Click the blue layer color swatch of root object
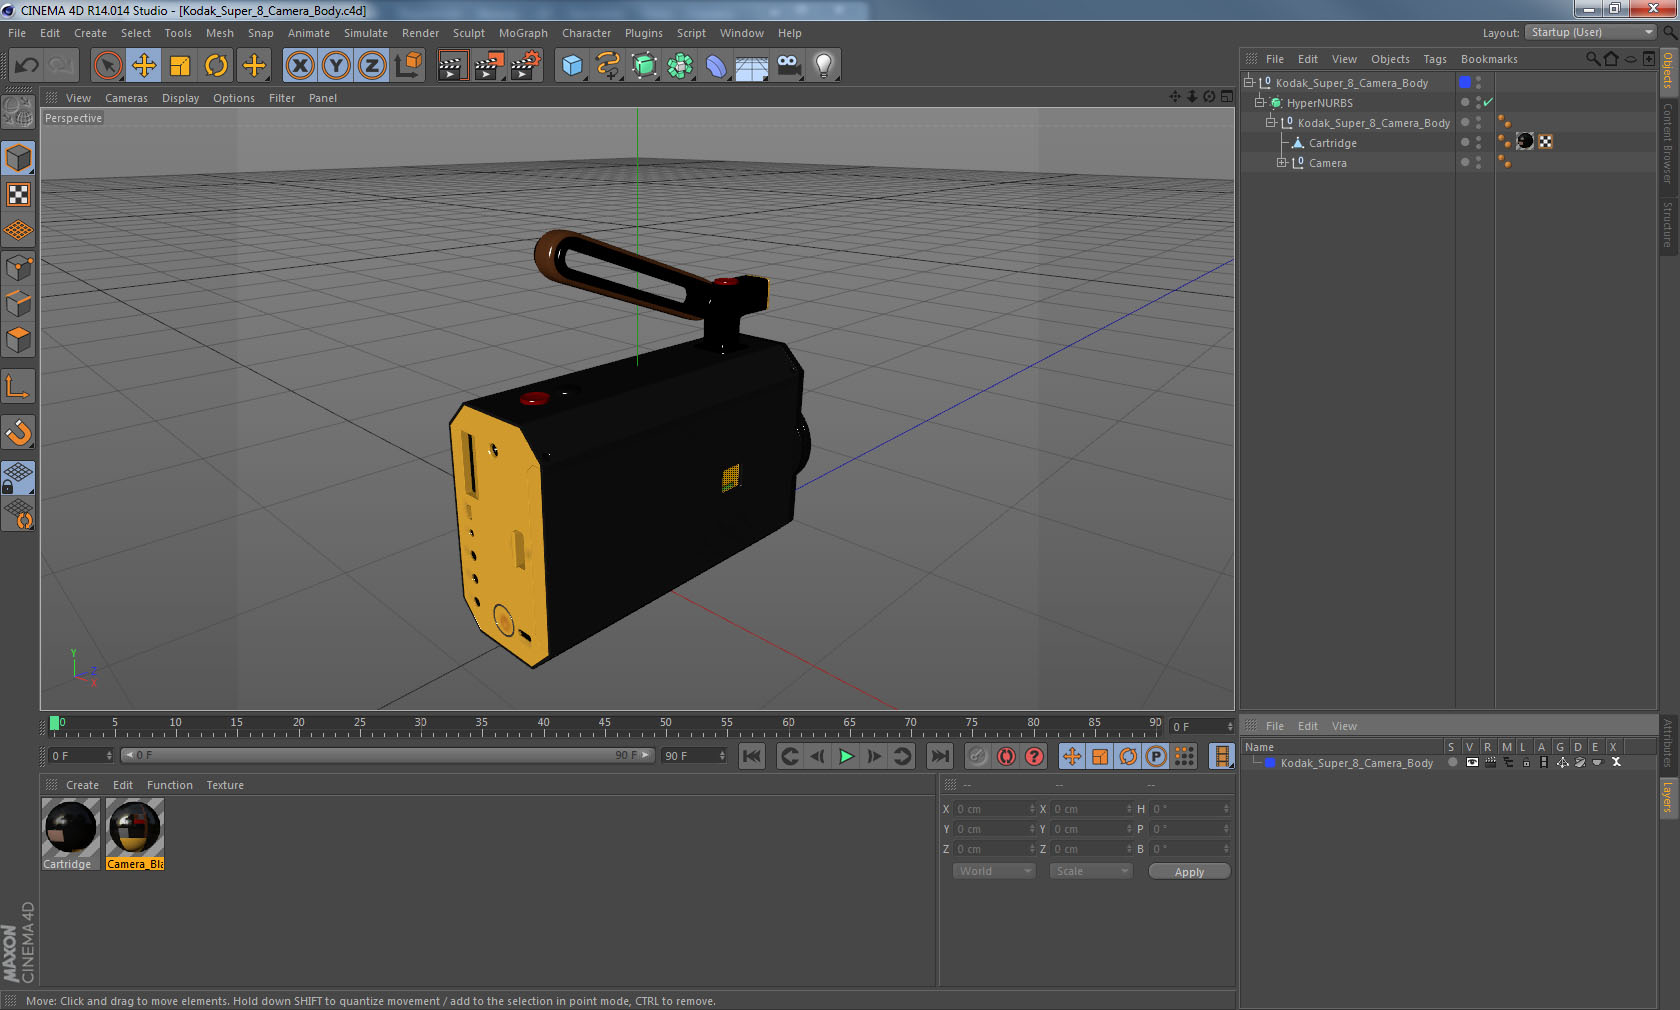The width and height of the screenshot is (1680, 1010). (1465, 82)
